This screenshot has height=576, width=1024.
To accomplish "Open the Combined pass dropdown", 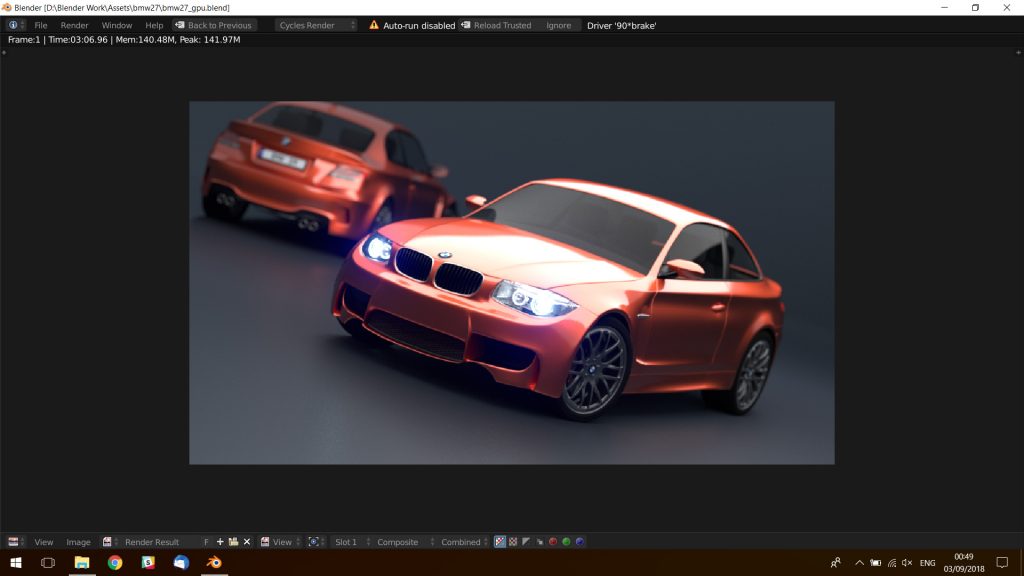I will (462, 542).
